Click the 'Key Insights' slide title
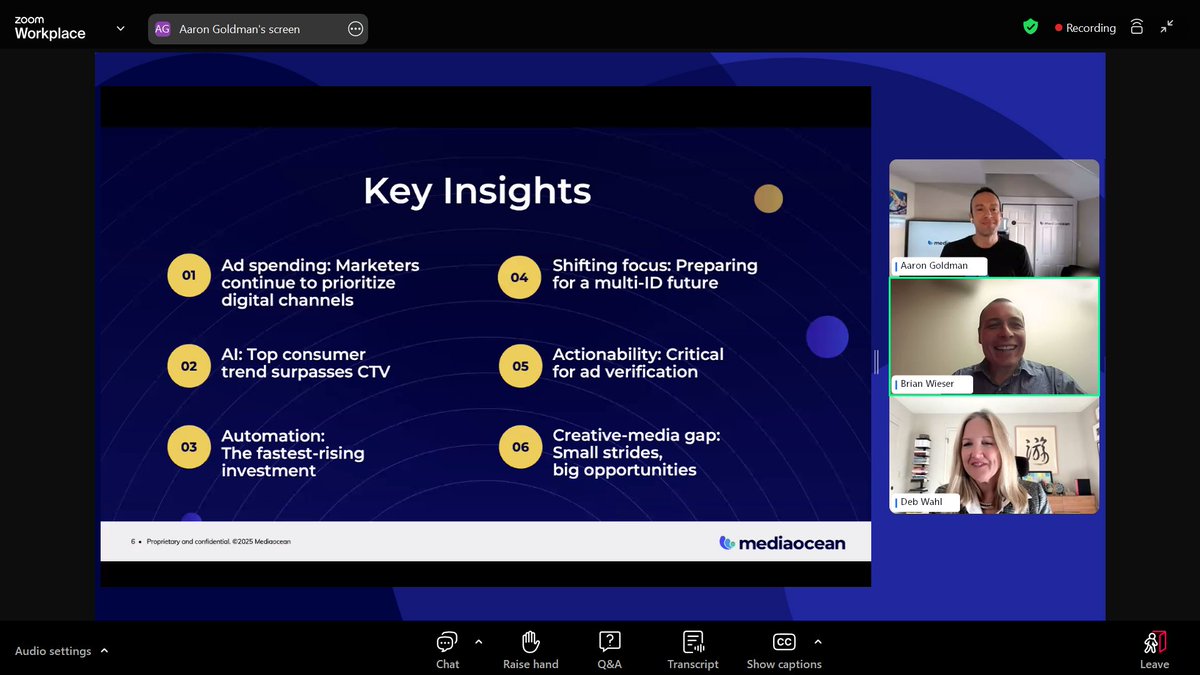 coord(477,191)
